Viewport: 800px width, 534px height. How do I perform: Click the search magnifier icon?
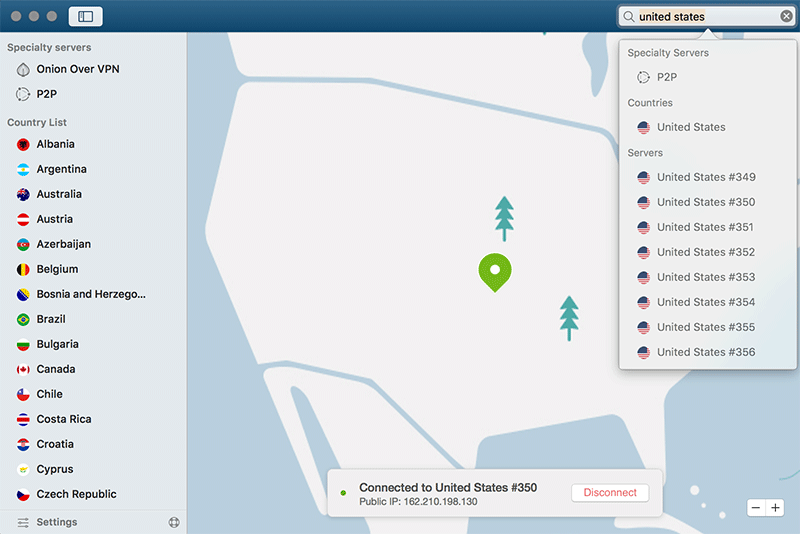pos(629,16)
